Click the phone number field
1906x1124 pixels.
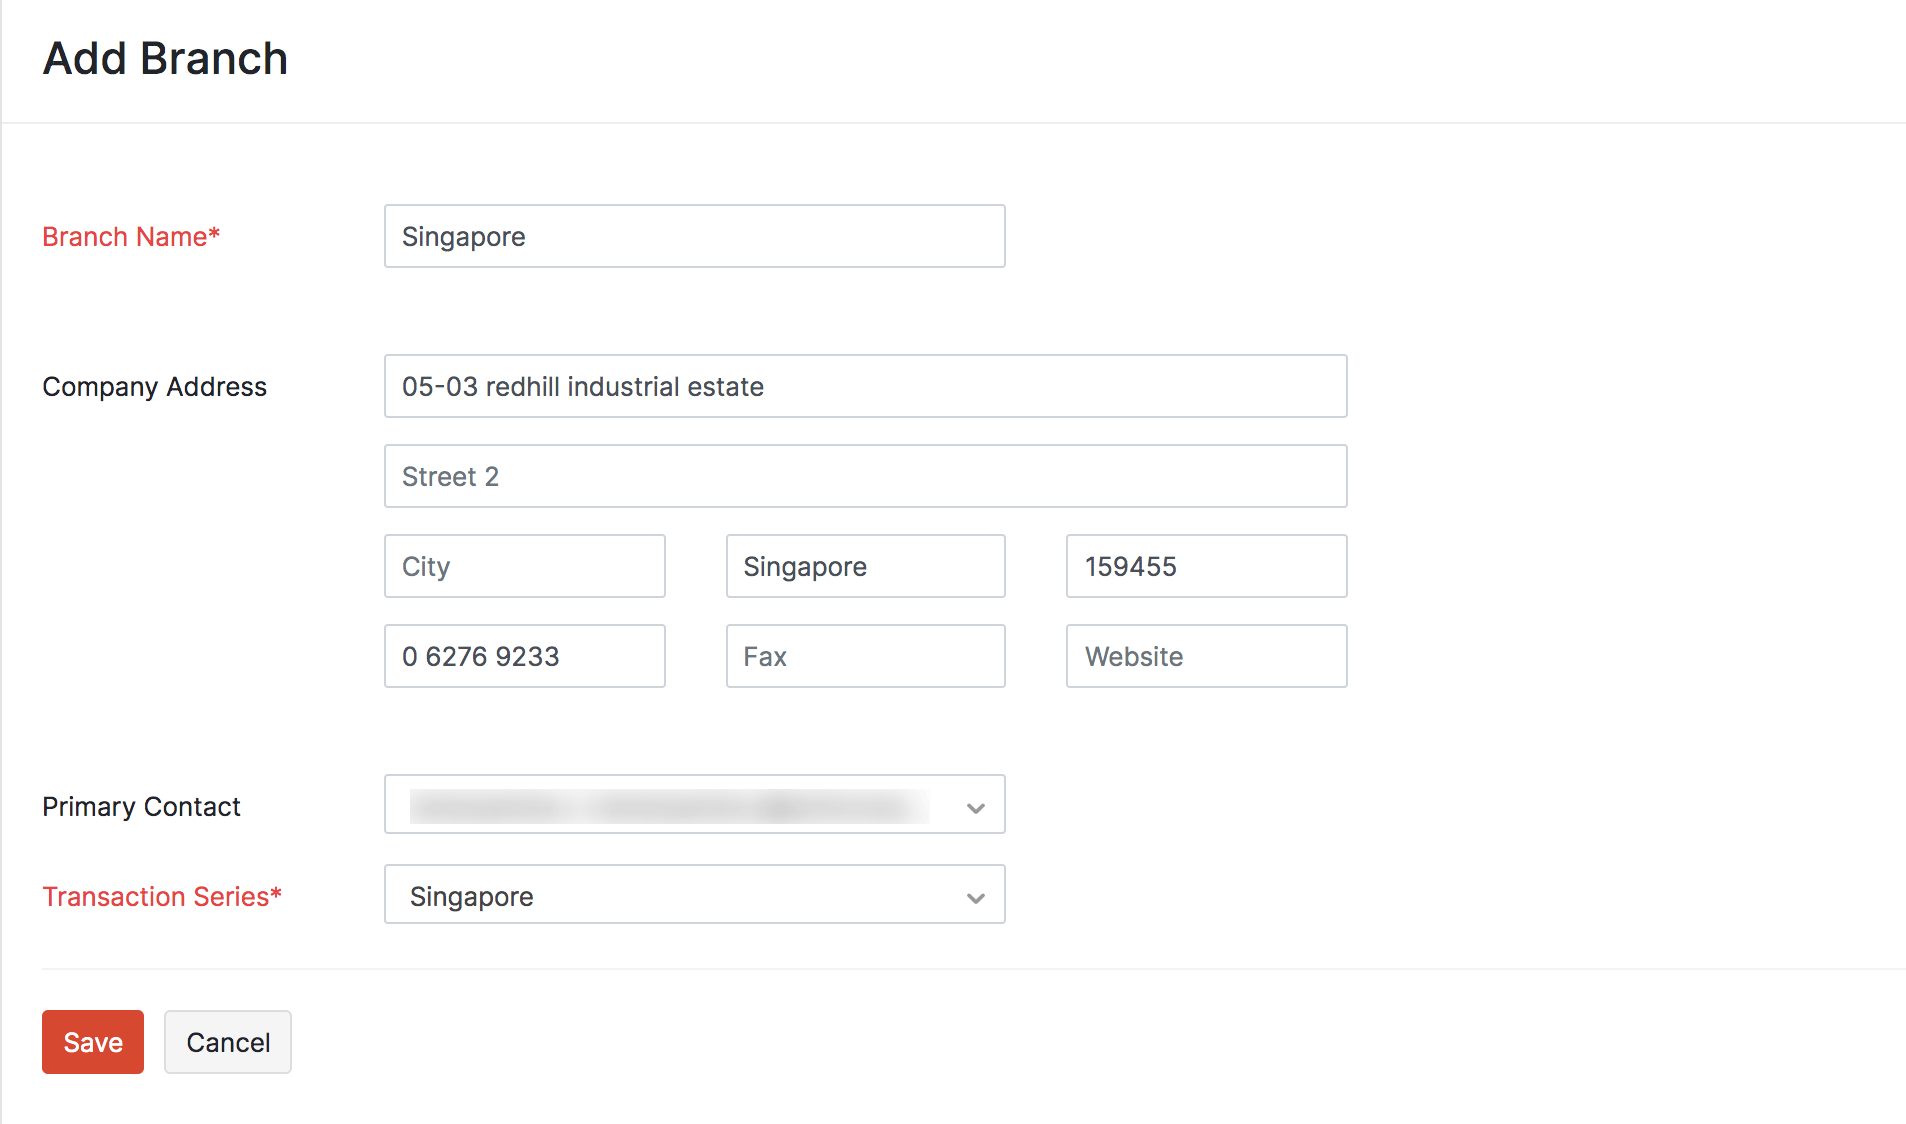(524, 656)
